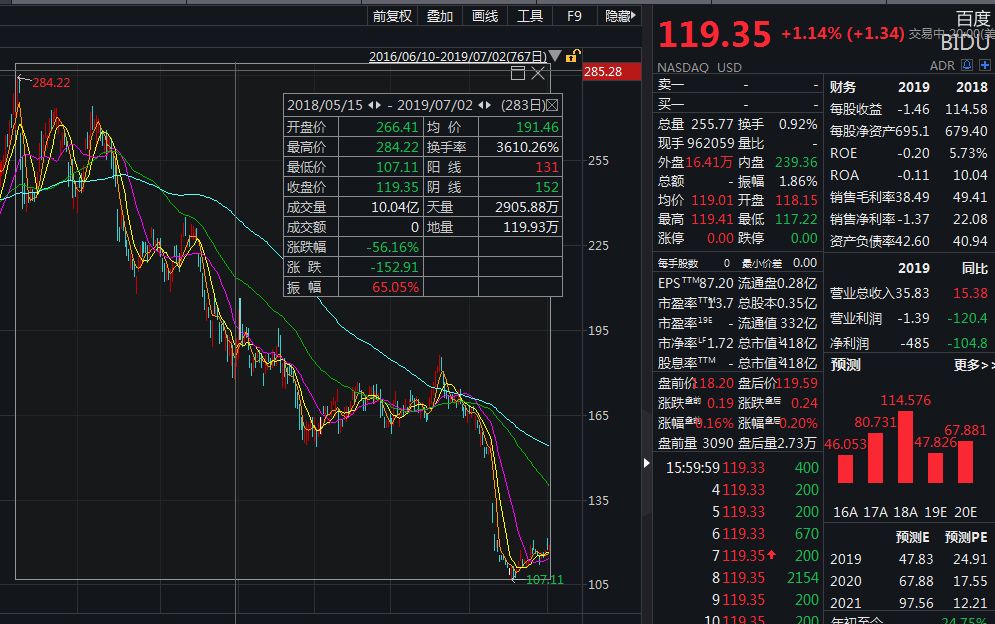This screenshot has height=624, width=995.
Task: Add BIDU to watchlist with plus icon
Action: (985, 65)
